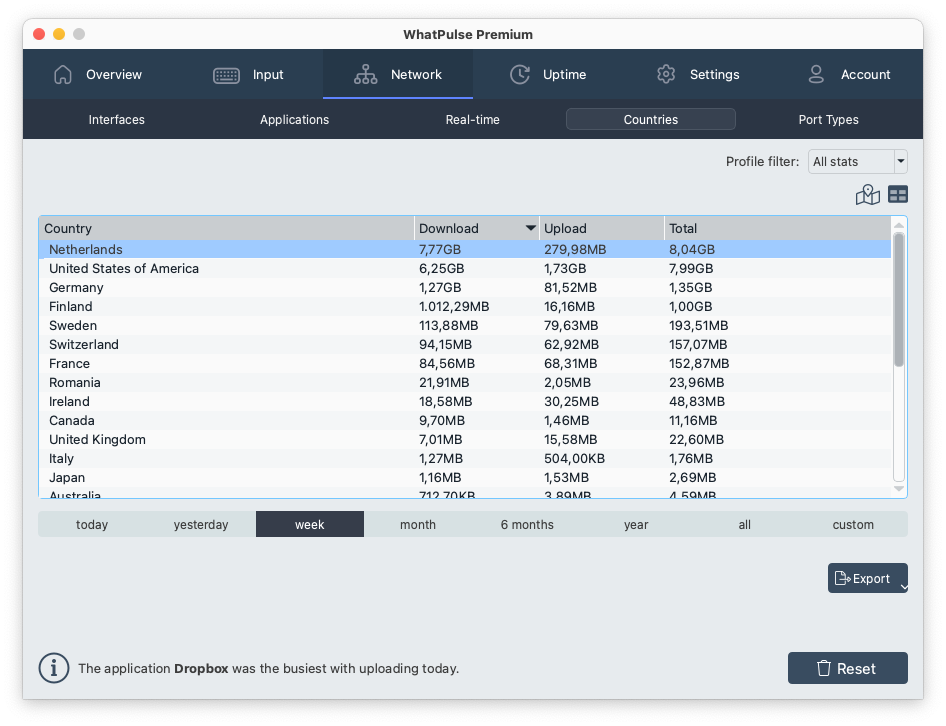Image resolution: width=946 pixels, height=726 pixels.
Task: Click the Dropbox name in status message
Action: point(201,669)
